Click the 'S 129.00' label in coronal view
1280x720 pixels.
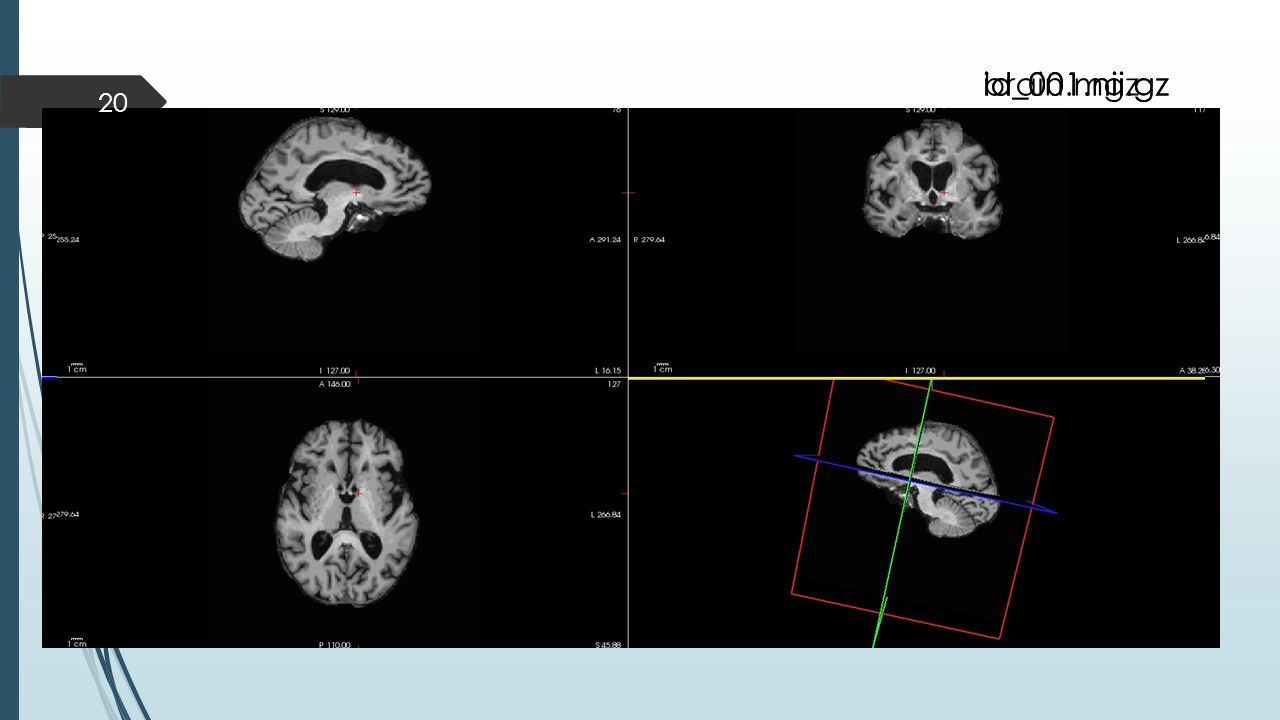921,109
